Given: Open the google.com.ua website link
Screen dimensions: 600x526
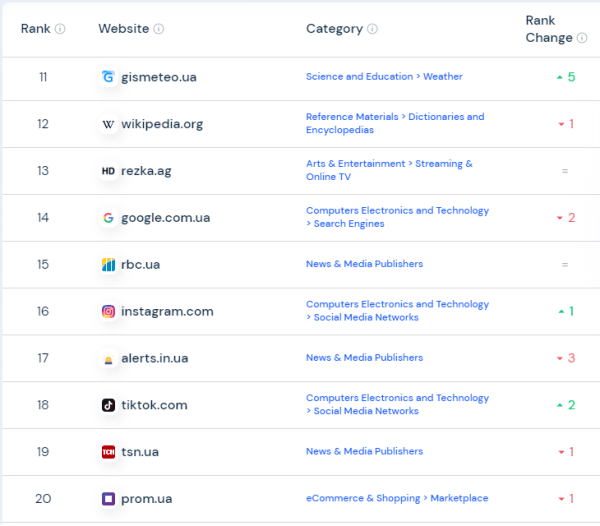Looking at the screenshot, I should coord(165,218).
